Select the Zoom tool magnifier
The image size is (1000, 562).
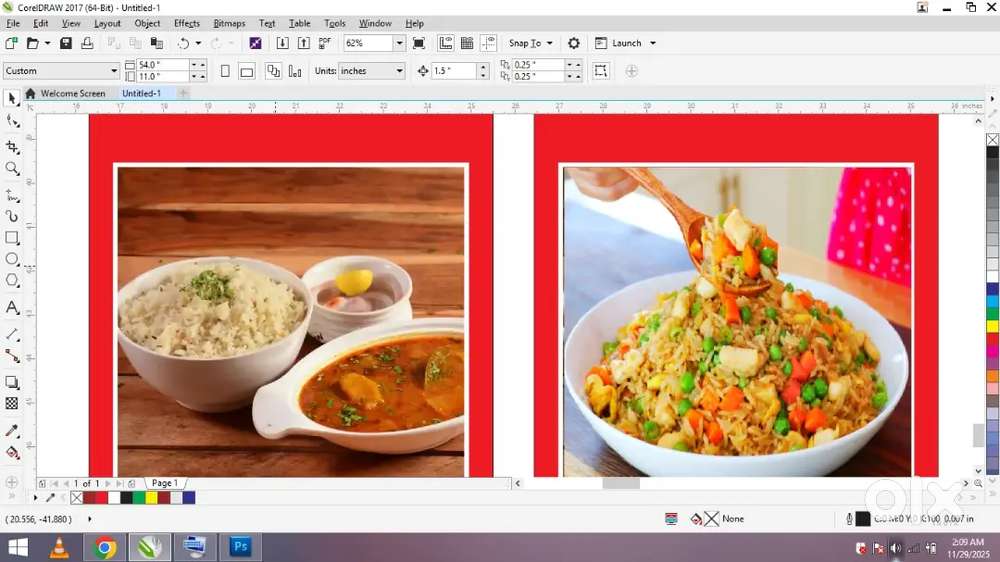pyautogui.click(x=12, y=169)
